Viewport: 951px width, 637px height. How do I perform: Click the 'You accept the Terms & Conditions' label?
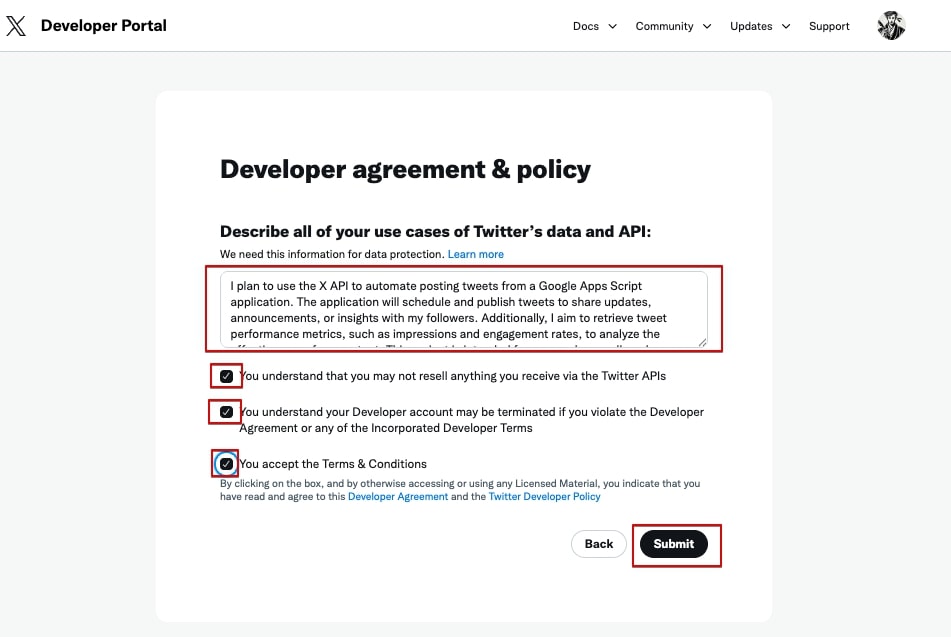tap(333, 464)
